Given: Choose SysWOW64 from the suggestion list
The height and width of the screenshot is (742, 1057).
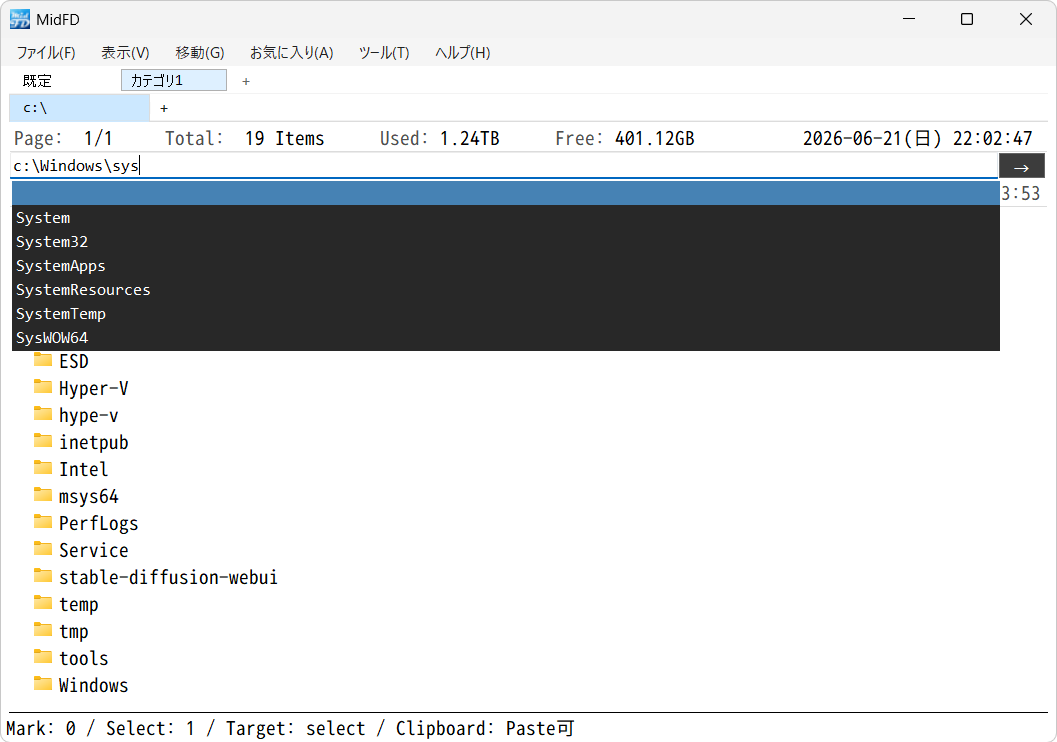Looking at the screenshot, I should (506, 338).
